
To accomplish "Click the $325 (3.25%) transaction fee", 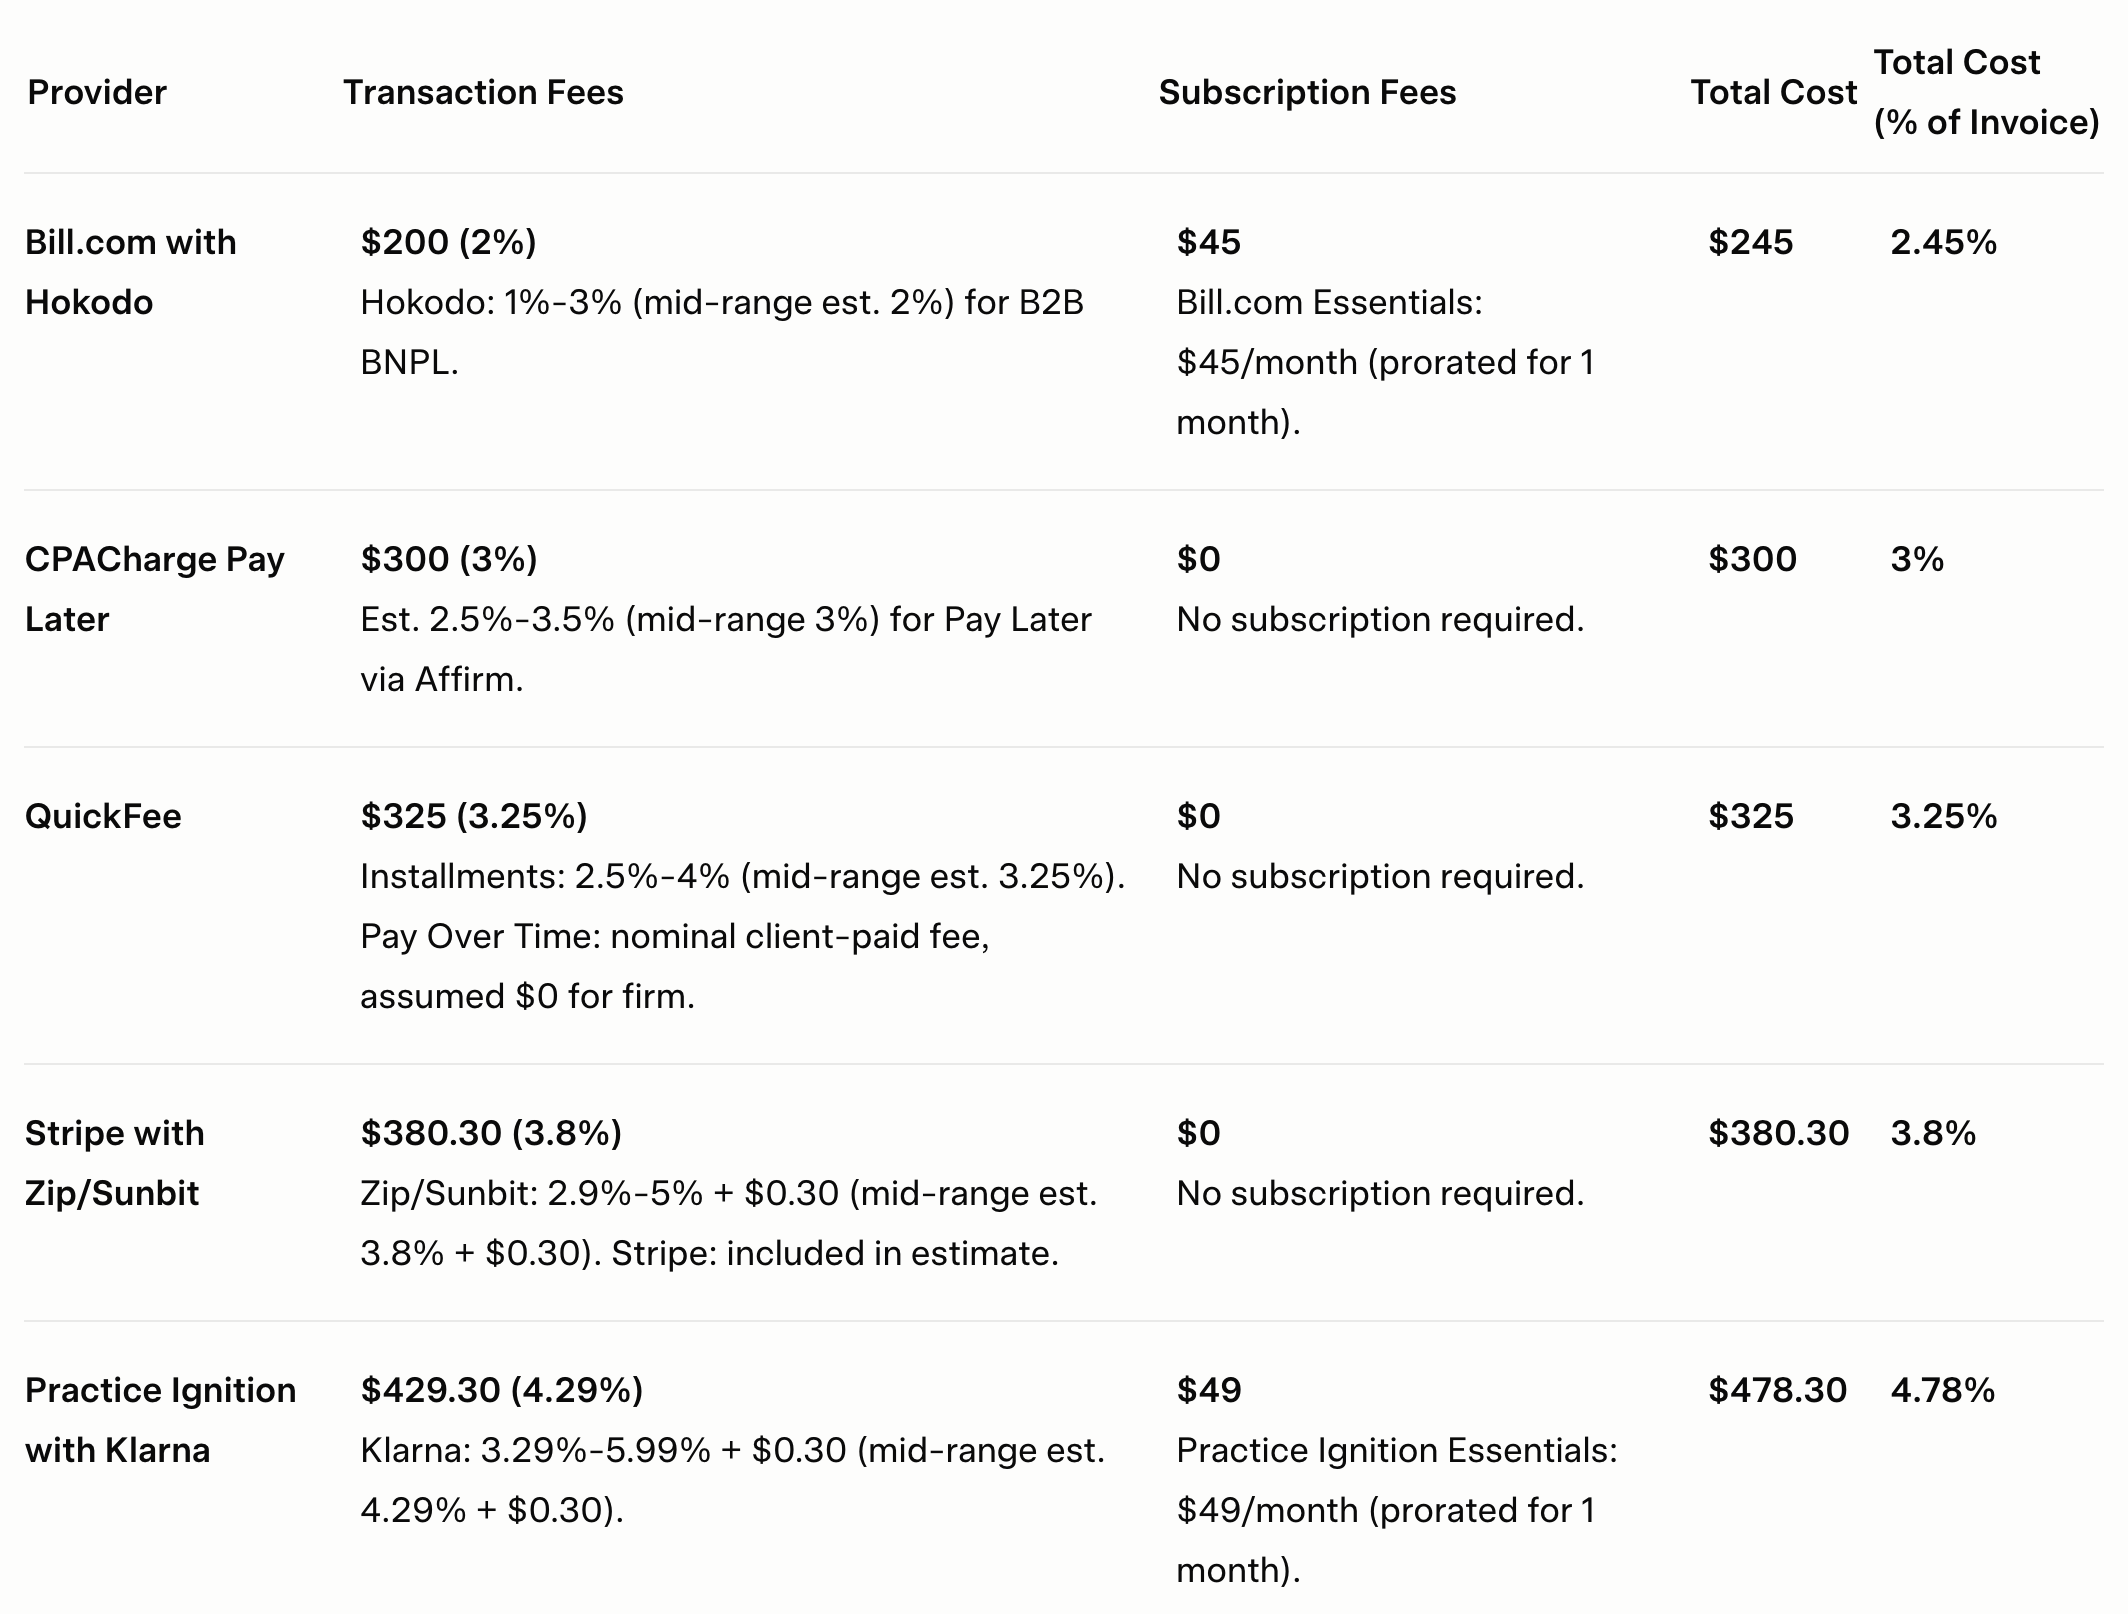I will [474, 816].
